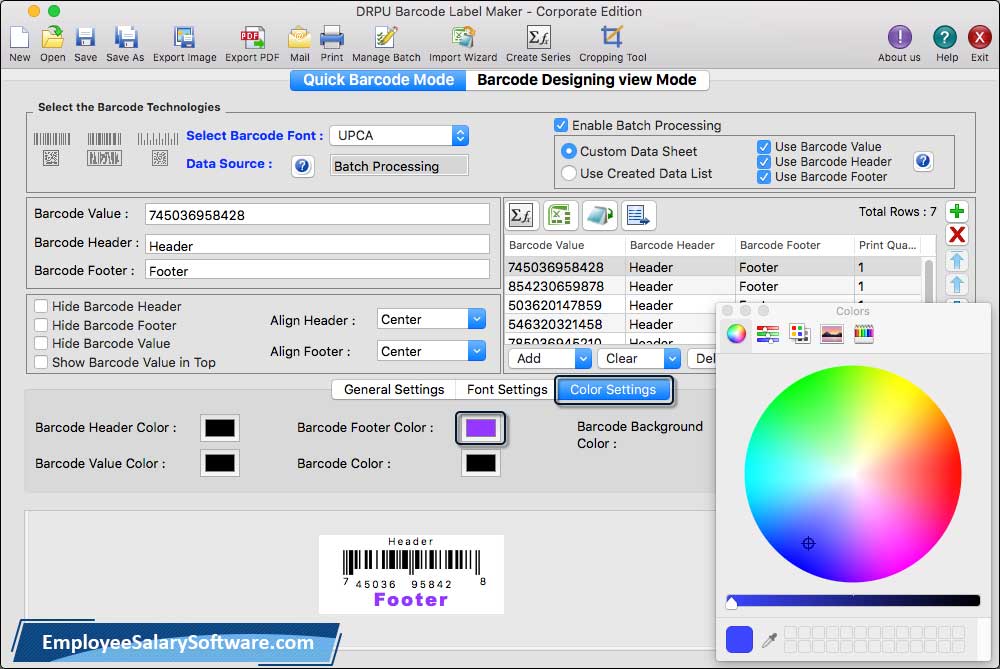Click the Barcode Header Color swatch
This screenshot has width=1000, height=669.
coord(219,427)
